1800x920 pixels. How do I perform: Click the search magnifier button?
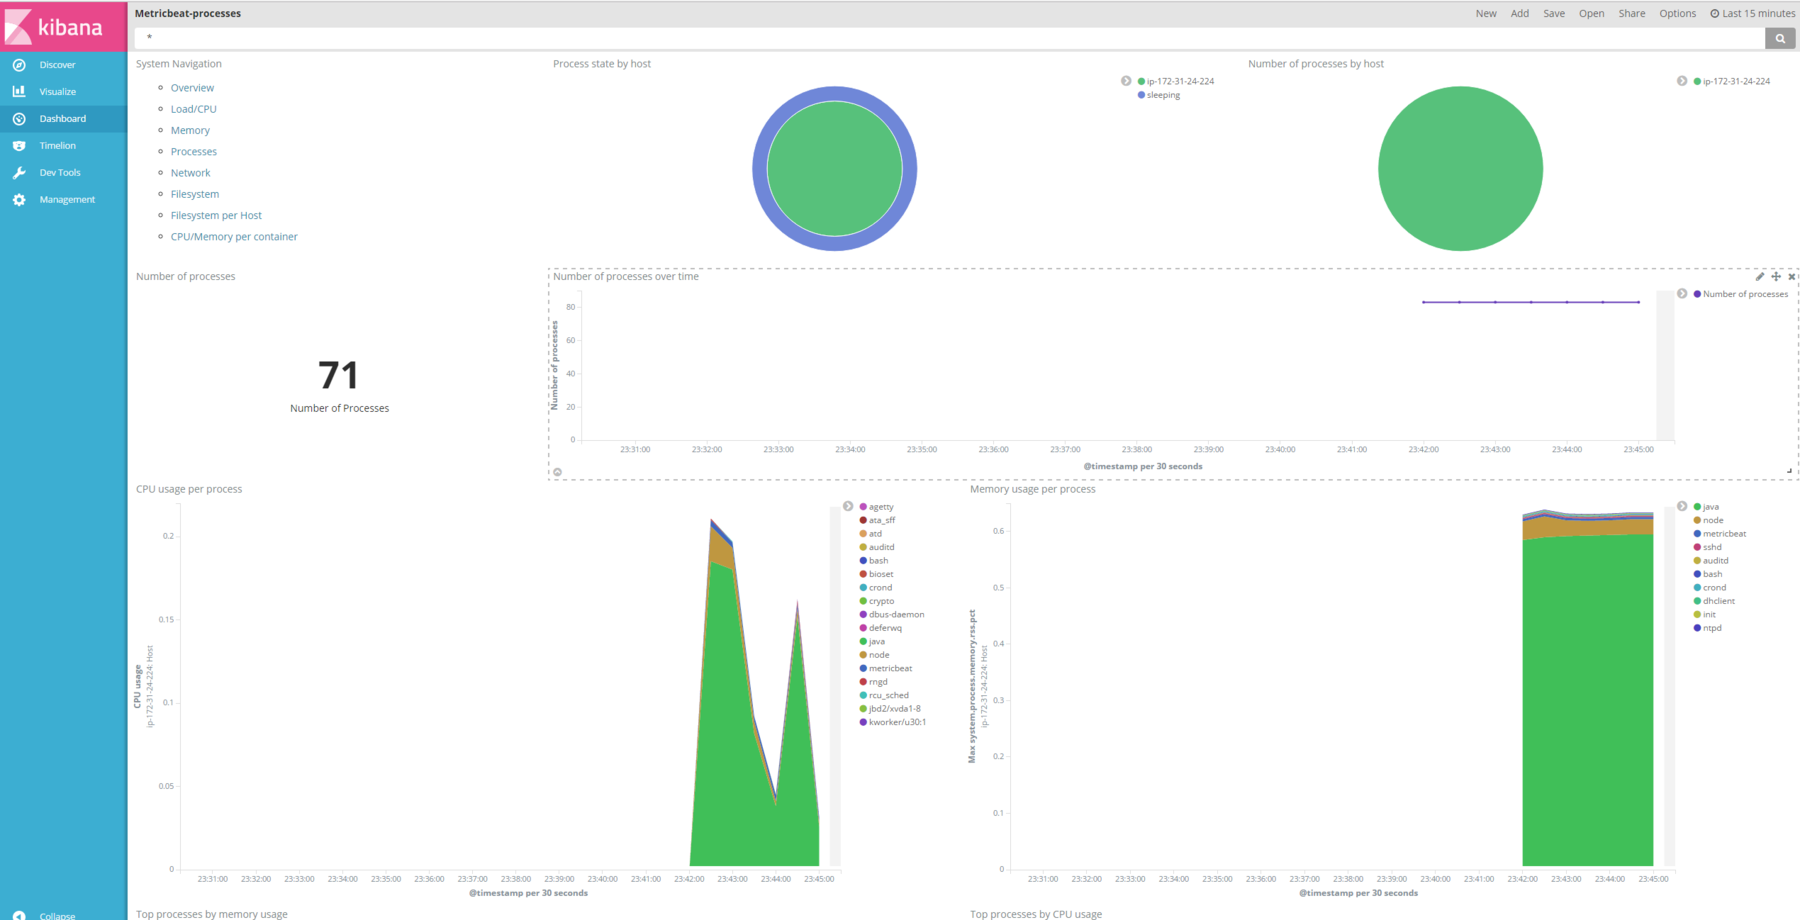click(x=1780, y=38)
